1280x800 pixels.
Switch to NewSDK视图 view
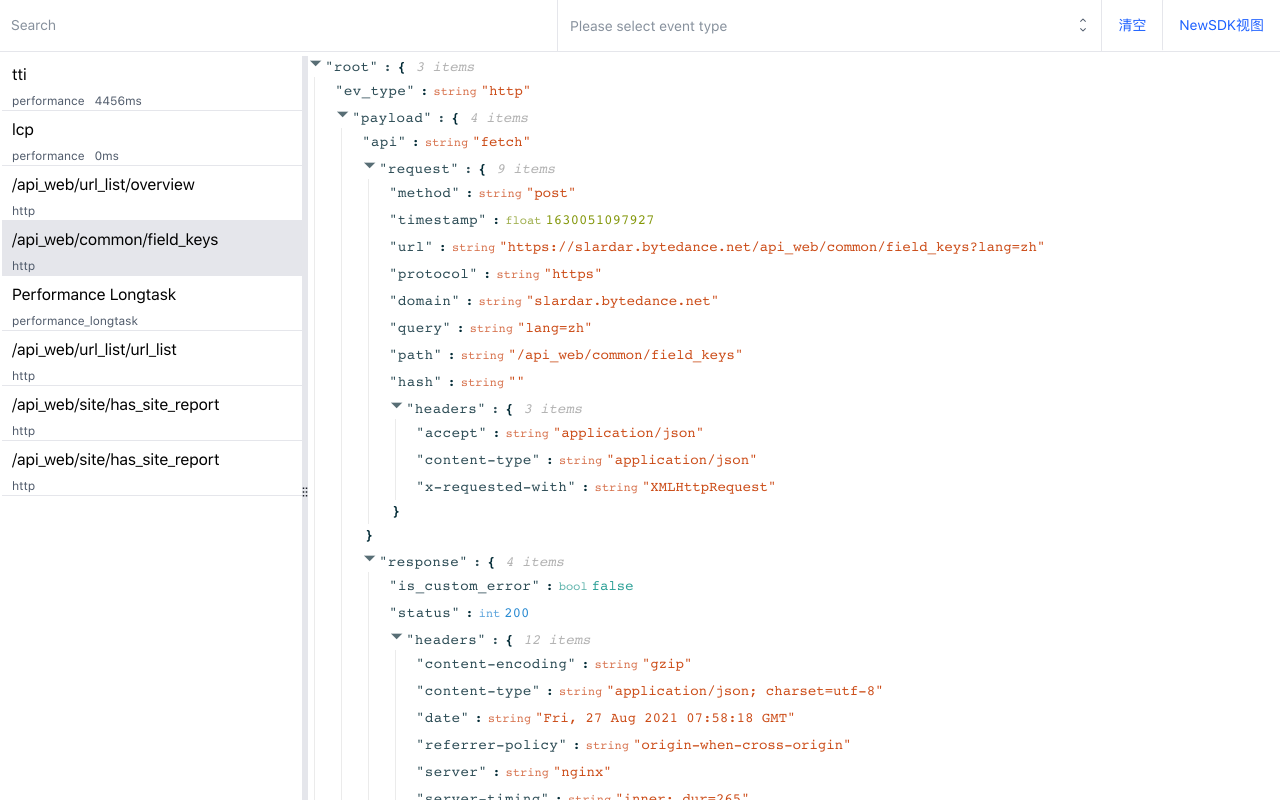point(1221,26)
